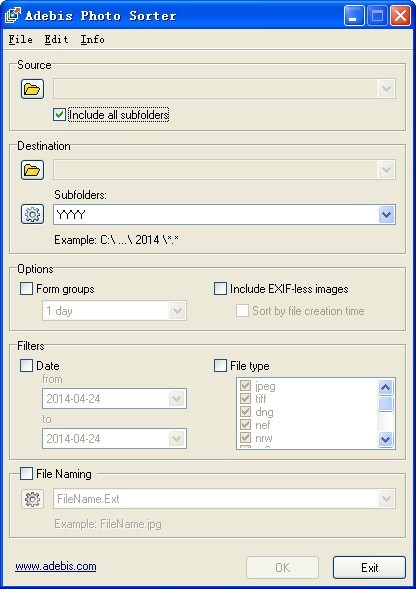416x589 pixels.
Task: Uncheck Include all subfolders
Action: 59,115
